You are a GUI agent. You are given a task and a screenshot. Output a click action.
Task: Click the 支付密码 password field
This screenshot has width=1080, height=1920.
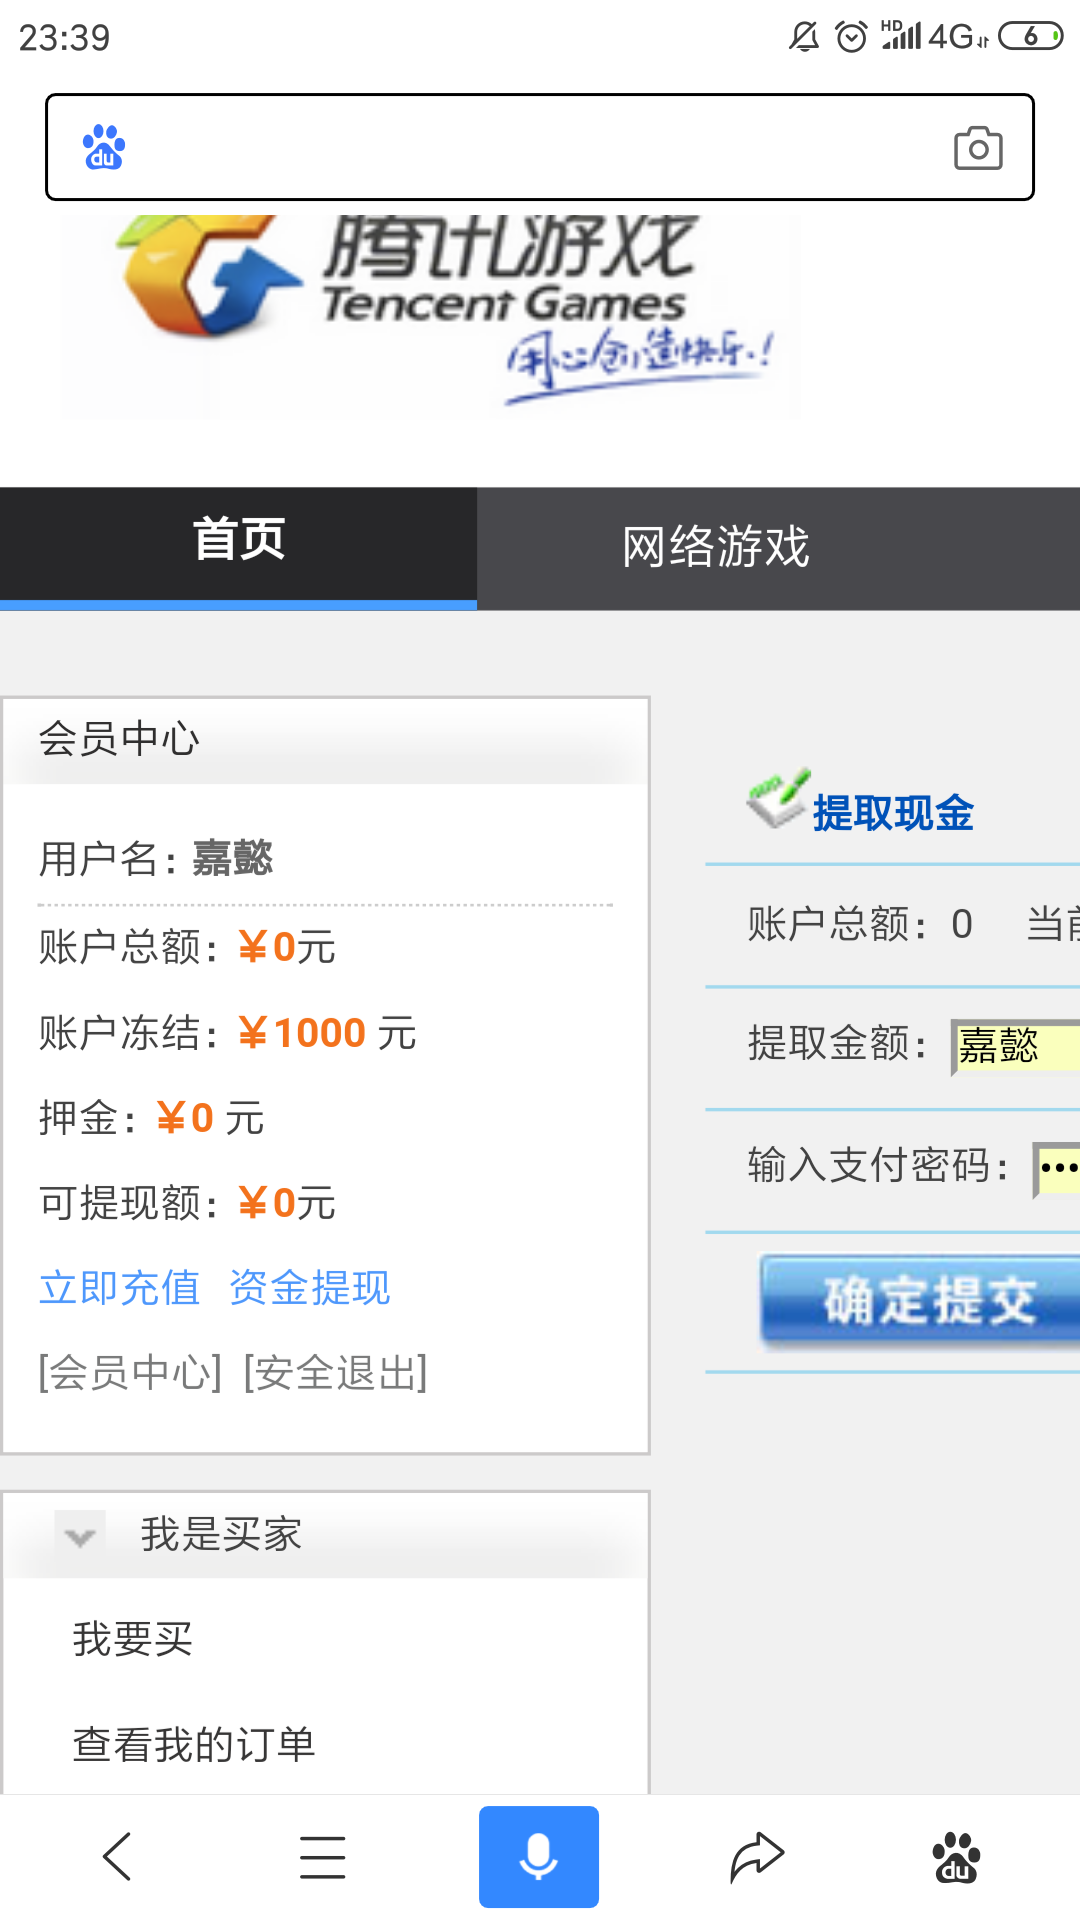pyautogui.click(x=1055, y=1163)
